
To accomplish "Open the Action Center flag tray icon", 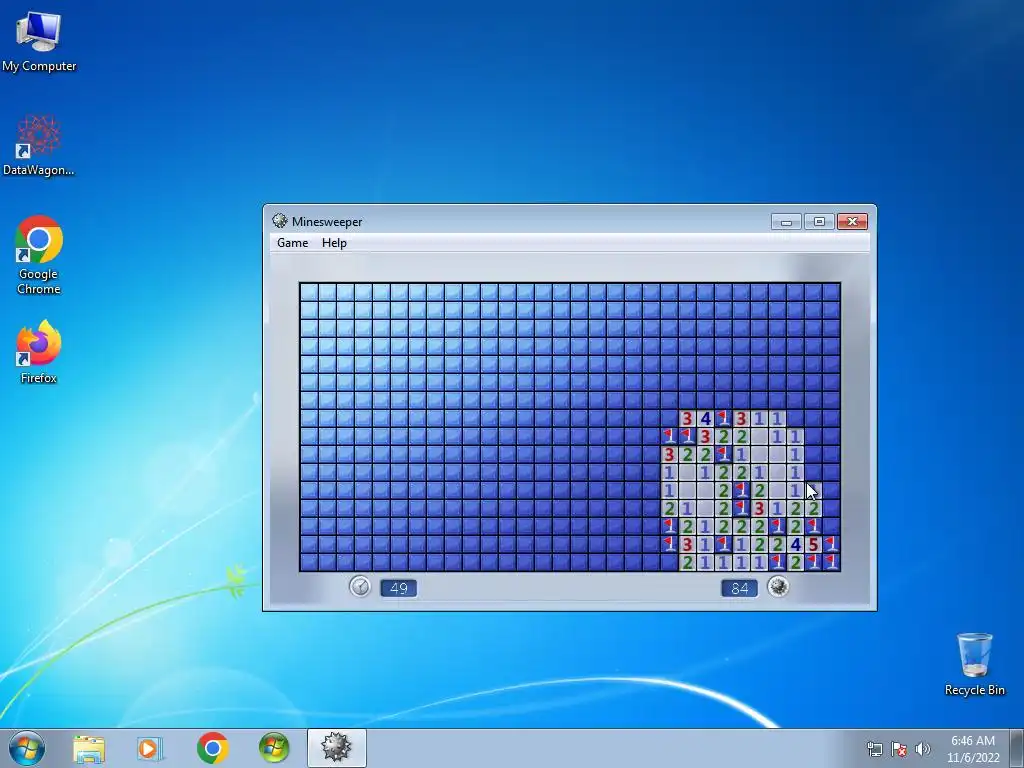I will tap(899, 749).
